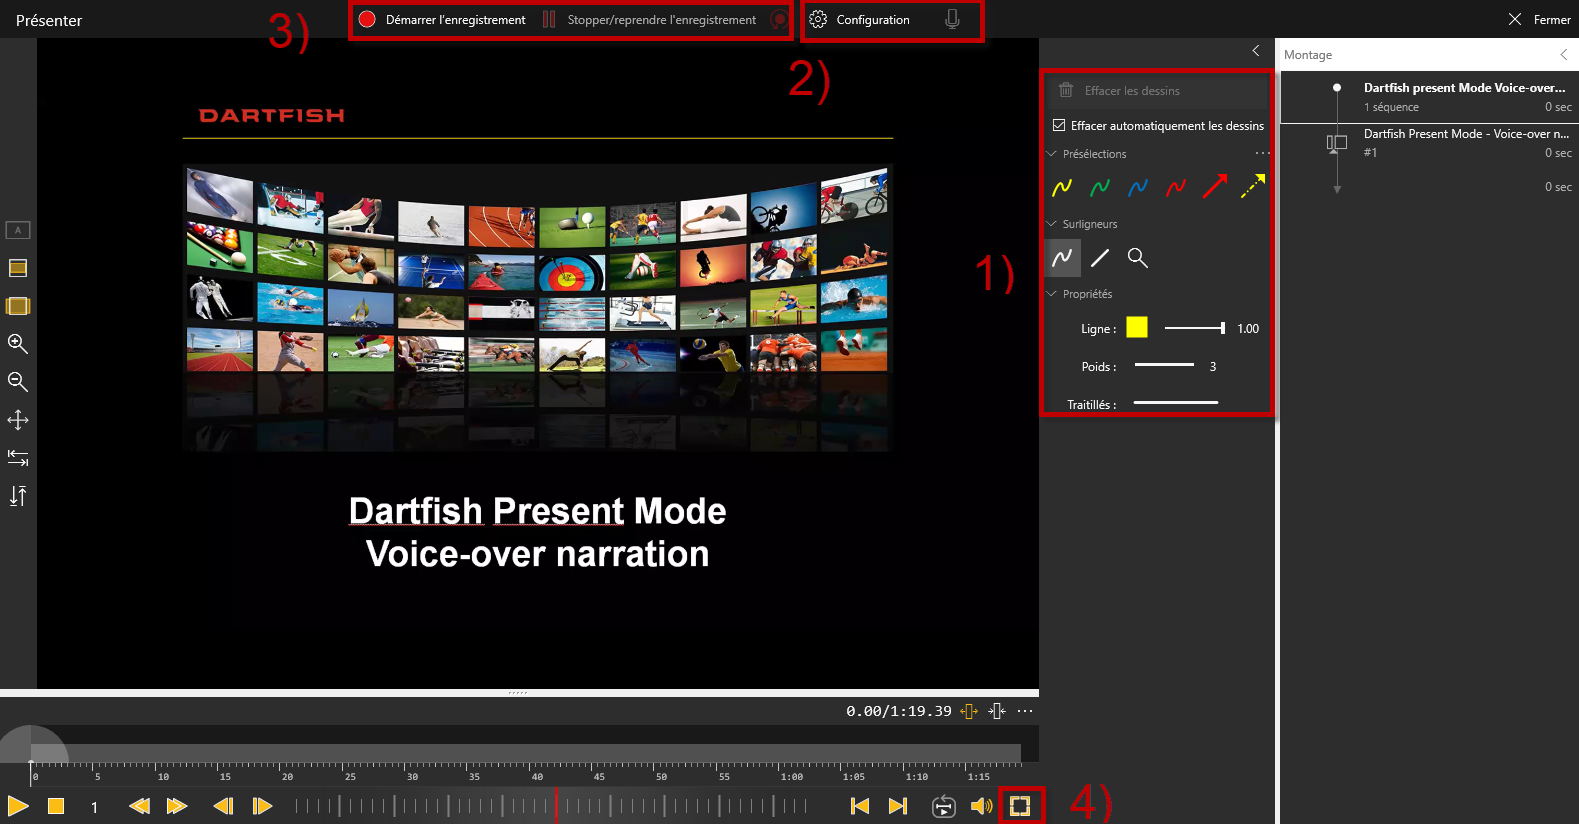Toggle the audio speaker icon

coord(982,806)
